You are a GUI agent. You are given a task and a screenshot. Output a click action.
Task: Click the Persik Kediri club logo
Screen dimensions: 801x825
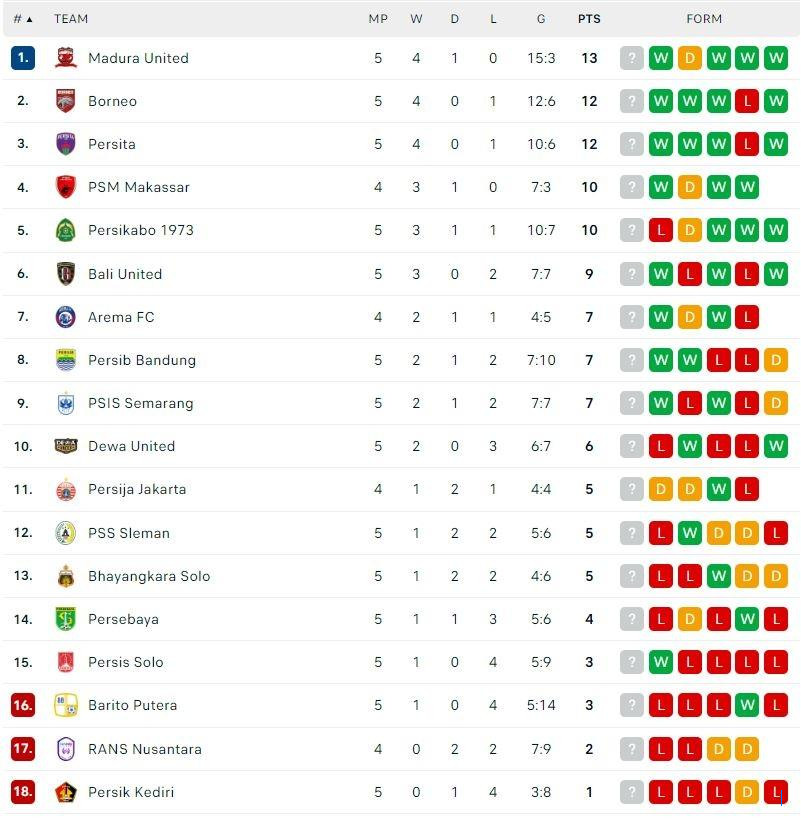pos(65,791)
